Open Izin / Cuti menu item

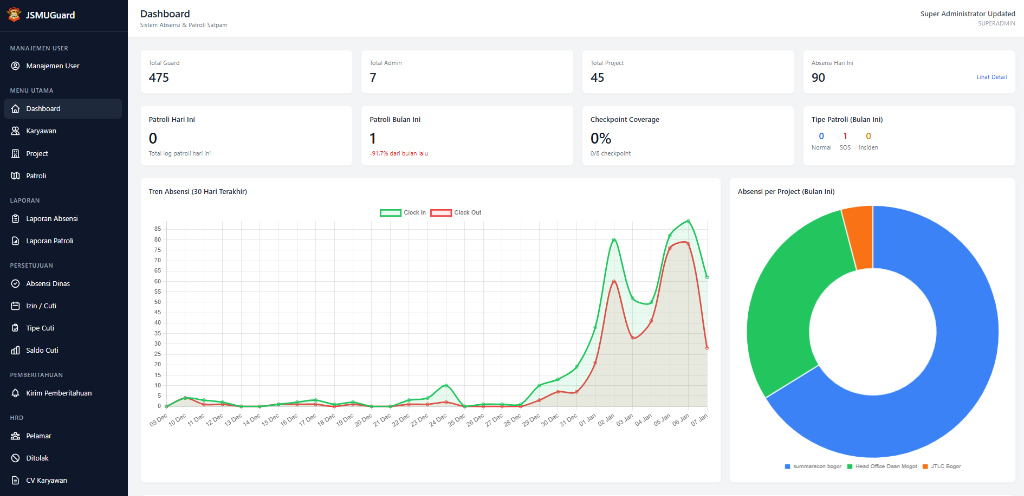43,306
